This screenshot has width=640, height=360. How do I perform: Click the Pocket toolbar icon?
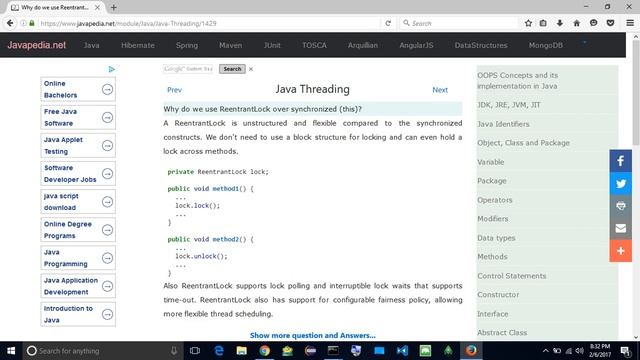click(x=610, y=23)
